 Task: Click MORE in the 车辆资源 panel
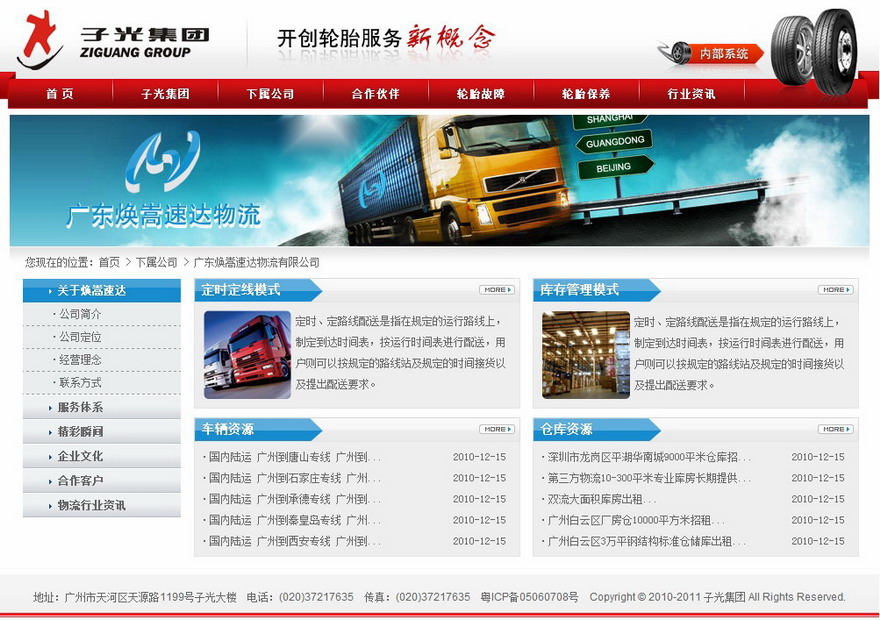click(x=497, y=429)
